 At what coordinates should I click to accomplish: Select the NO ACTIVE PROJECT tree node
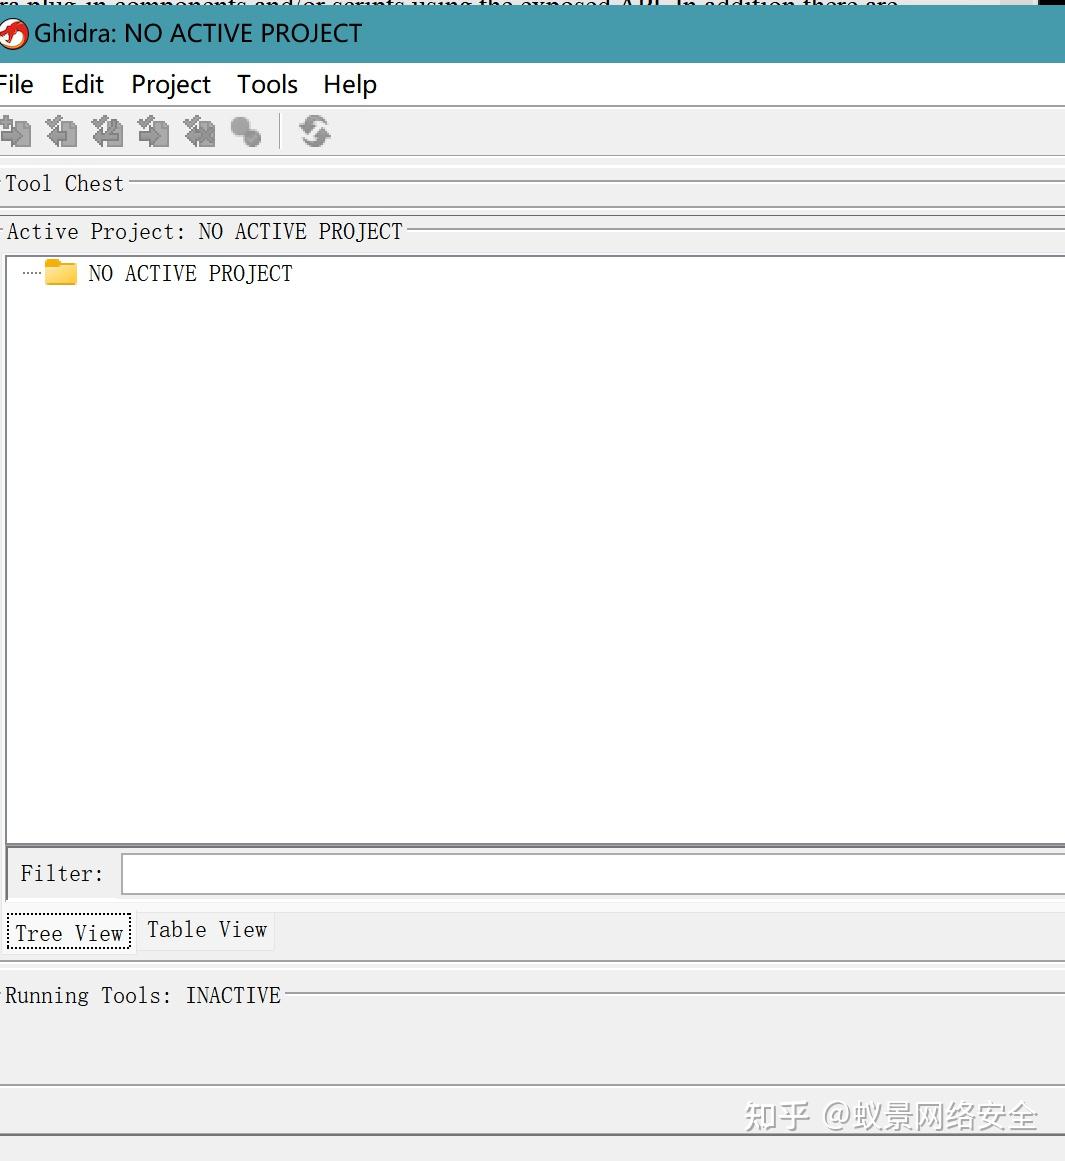(190, 273)
